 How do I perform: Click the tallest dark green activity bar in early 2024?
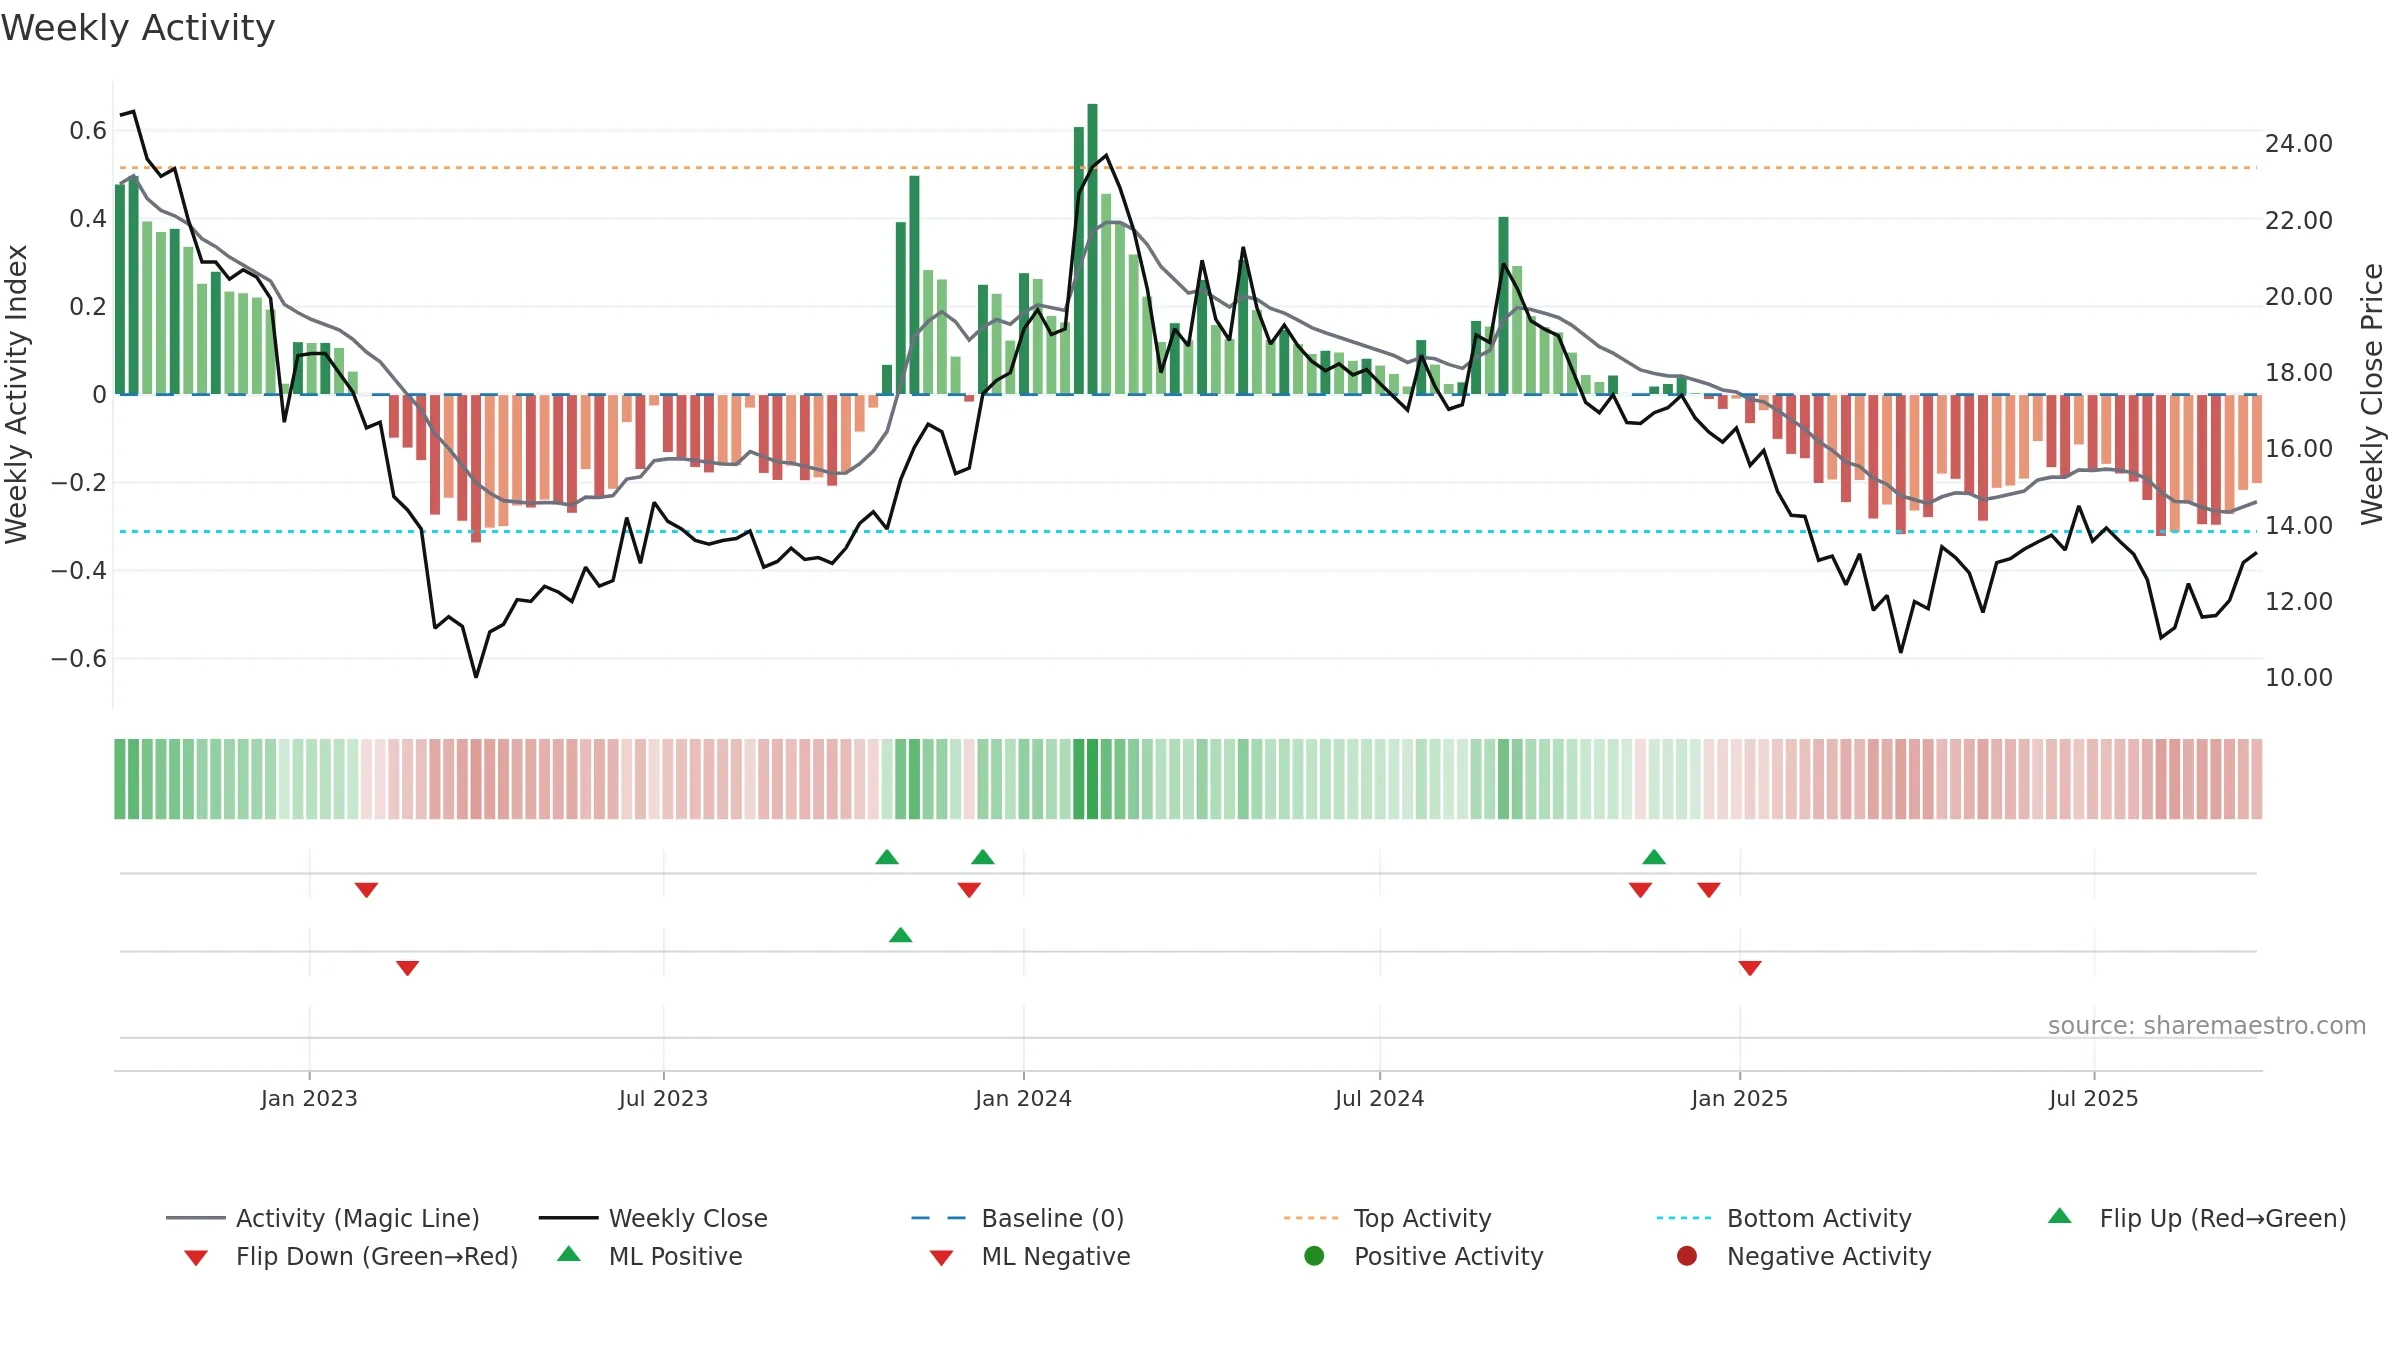[x=1092, y=249]
